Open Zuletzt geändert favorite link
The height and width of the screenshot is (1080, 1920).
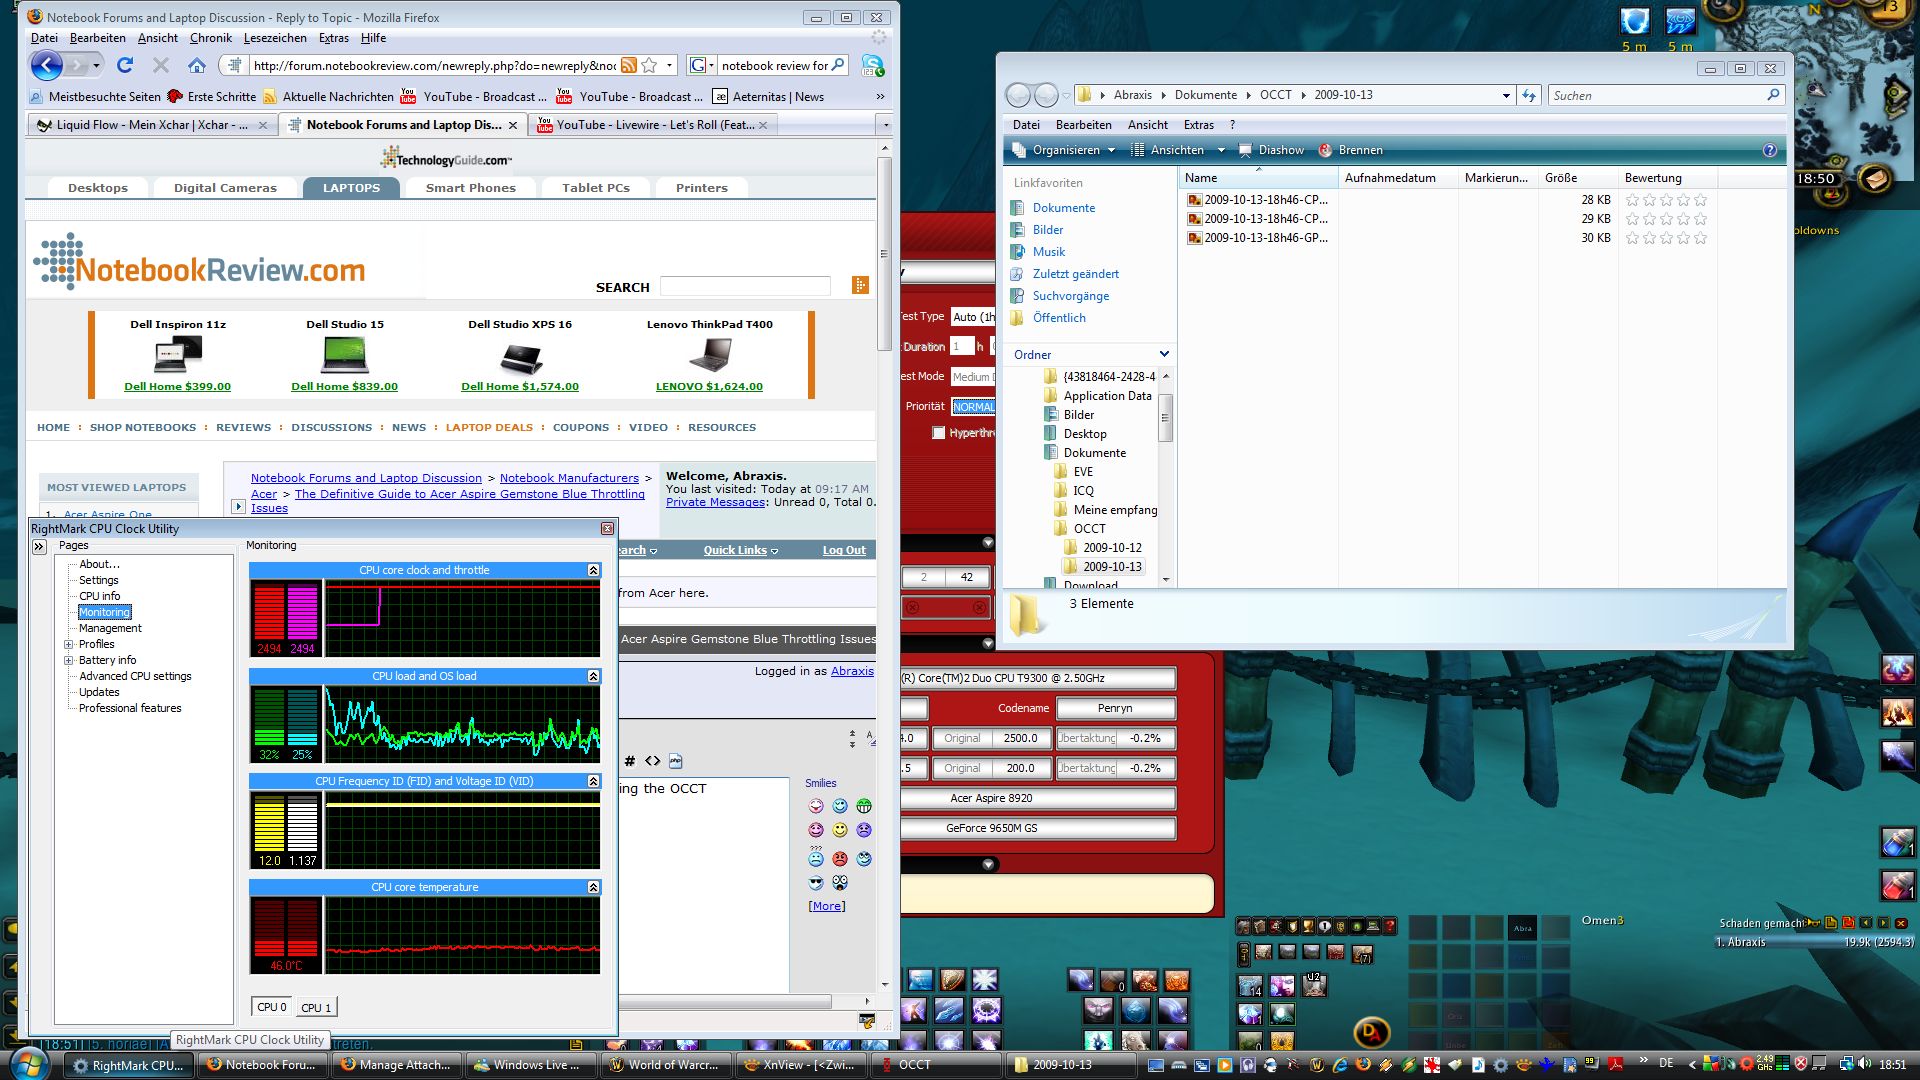coord(1075,274)
